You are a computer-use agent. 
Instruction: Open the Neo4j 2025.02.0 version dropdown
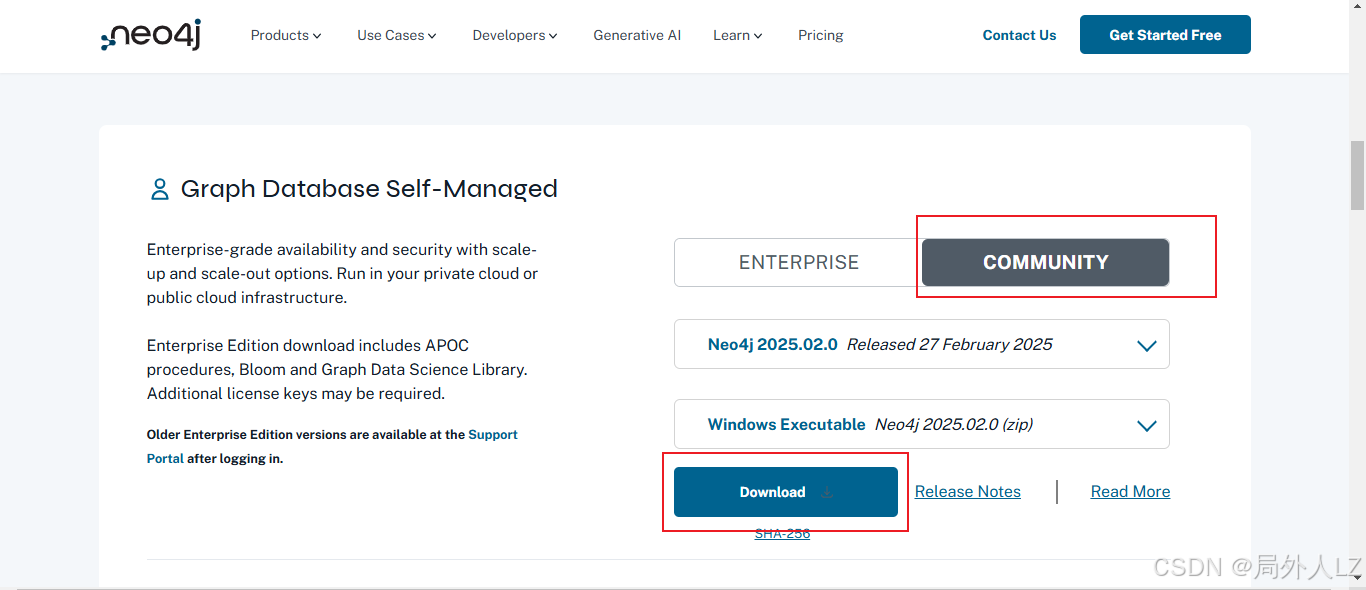point(922,344)
